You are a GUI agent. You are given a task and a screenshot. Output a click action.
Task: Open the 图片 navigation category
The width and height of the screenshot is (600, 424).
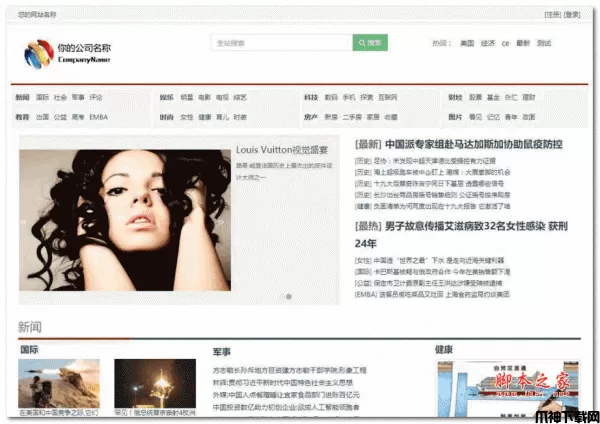coord(455,117)
